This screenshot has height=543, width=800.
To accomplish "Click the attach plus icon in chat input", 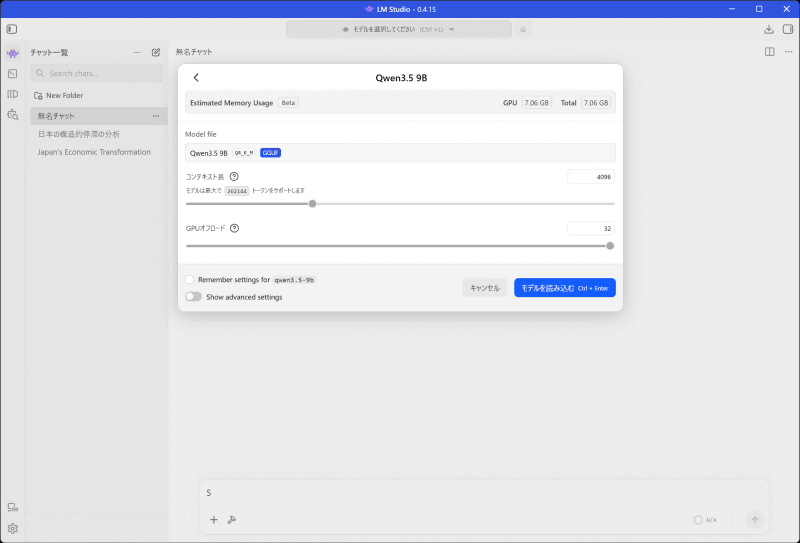I will [214, 520].
